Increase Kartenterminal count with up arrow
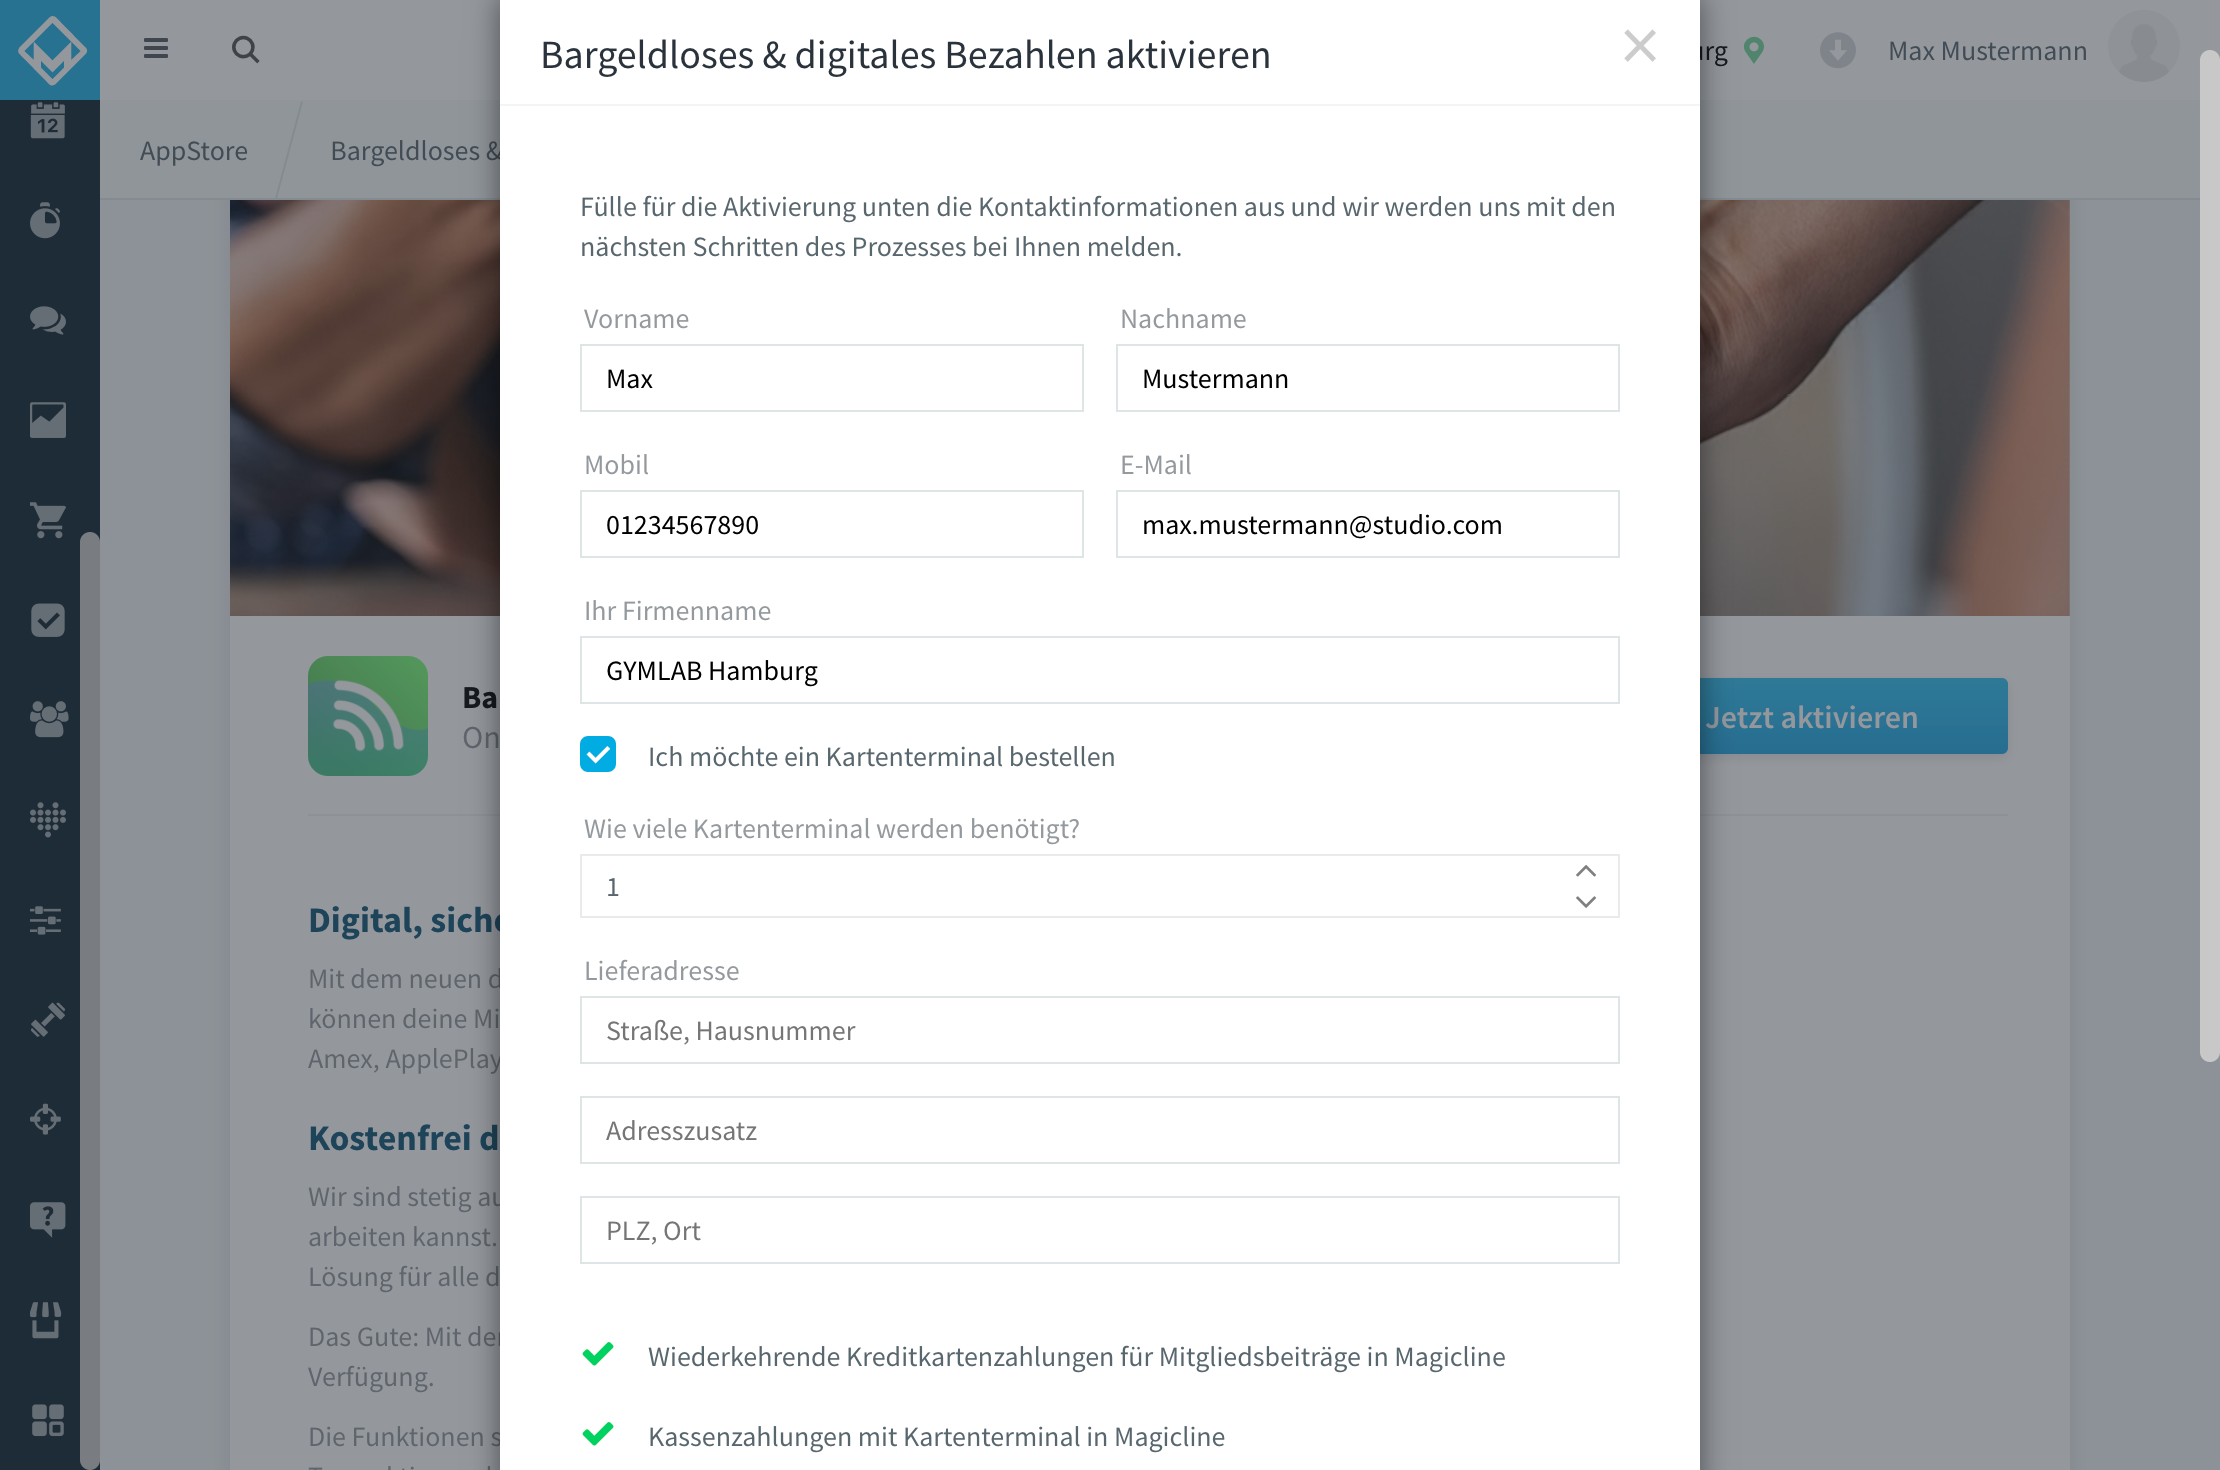The height and width of the screenshot is (1470, 2220). 1586,871
